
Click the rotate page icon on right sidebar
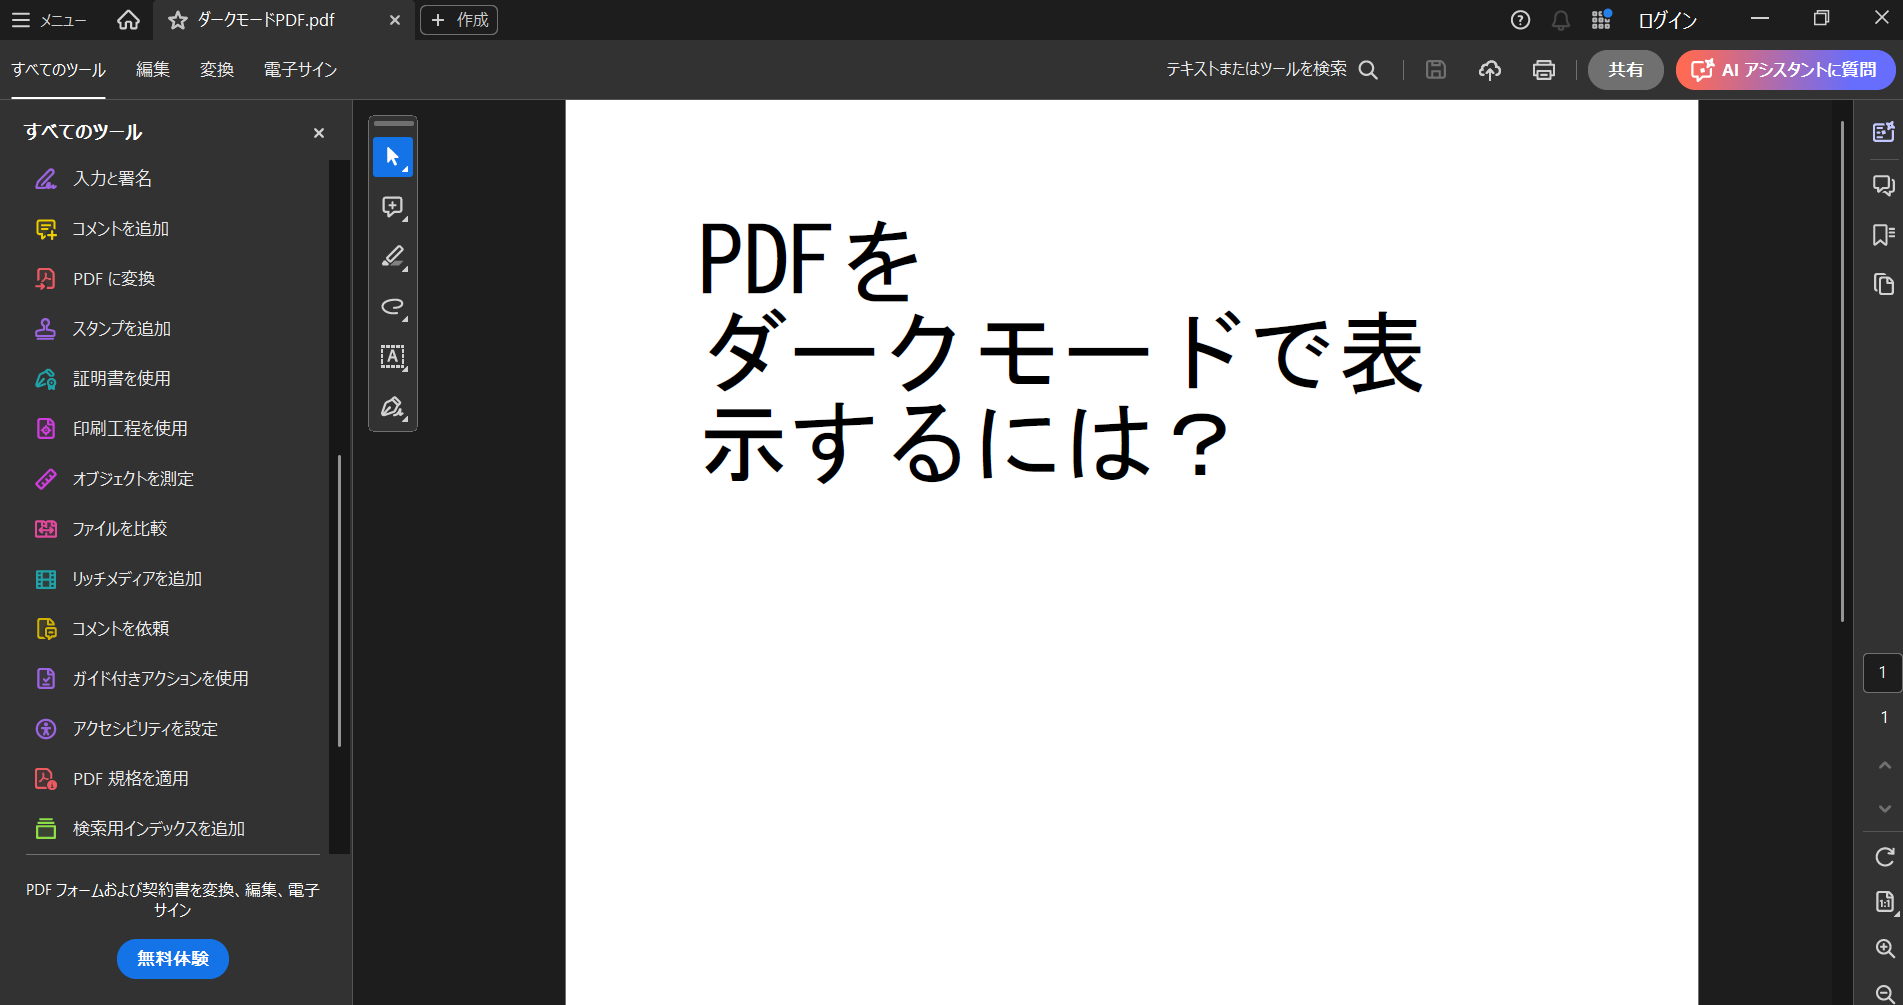tap(1884, 858)
